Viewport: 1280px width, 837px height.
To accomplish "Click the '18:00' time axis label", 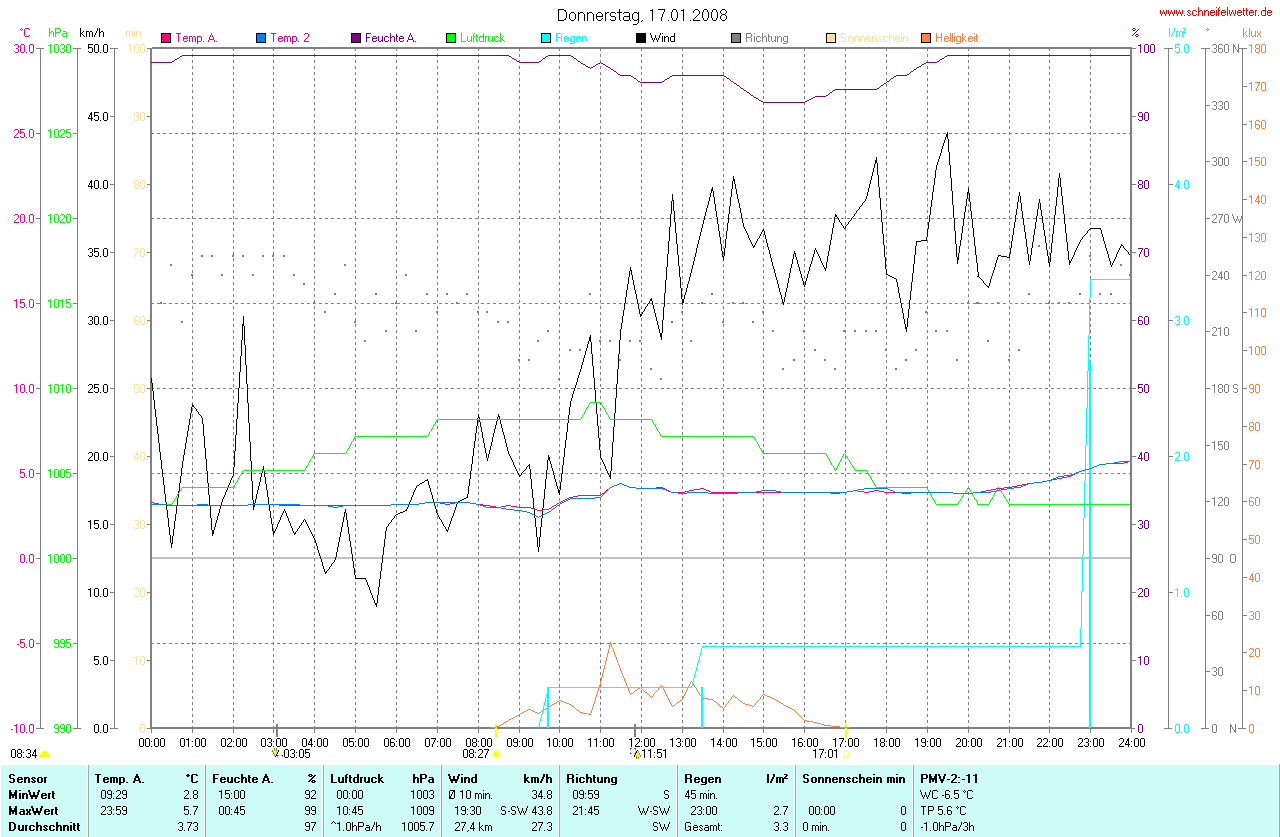I will [x=887, y=743].
